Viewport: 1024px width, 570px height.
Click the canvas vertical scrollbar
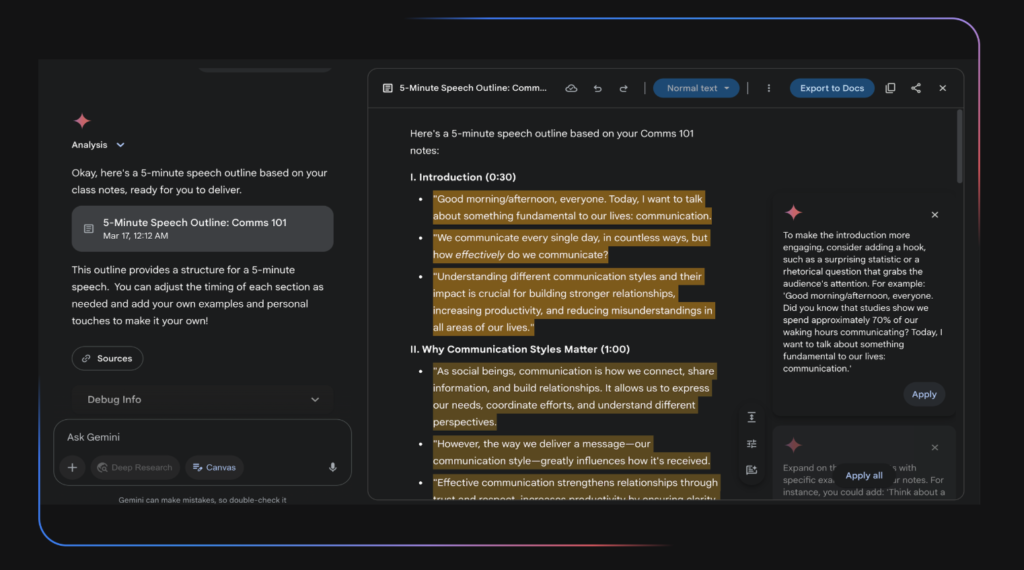(959, 147)
